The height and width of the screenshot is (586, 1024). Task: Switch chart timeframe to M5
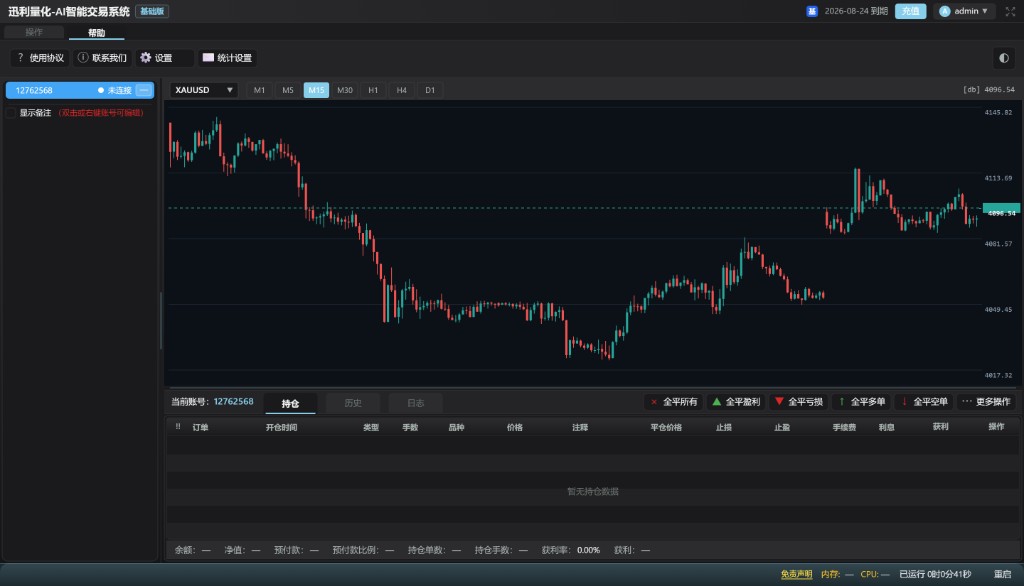tap(288, 90)
